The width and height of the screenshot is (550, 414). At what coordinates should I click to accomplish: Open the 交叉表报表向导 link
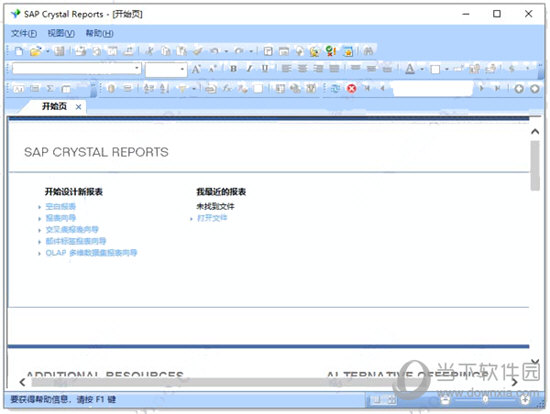pos(72,230)
